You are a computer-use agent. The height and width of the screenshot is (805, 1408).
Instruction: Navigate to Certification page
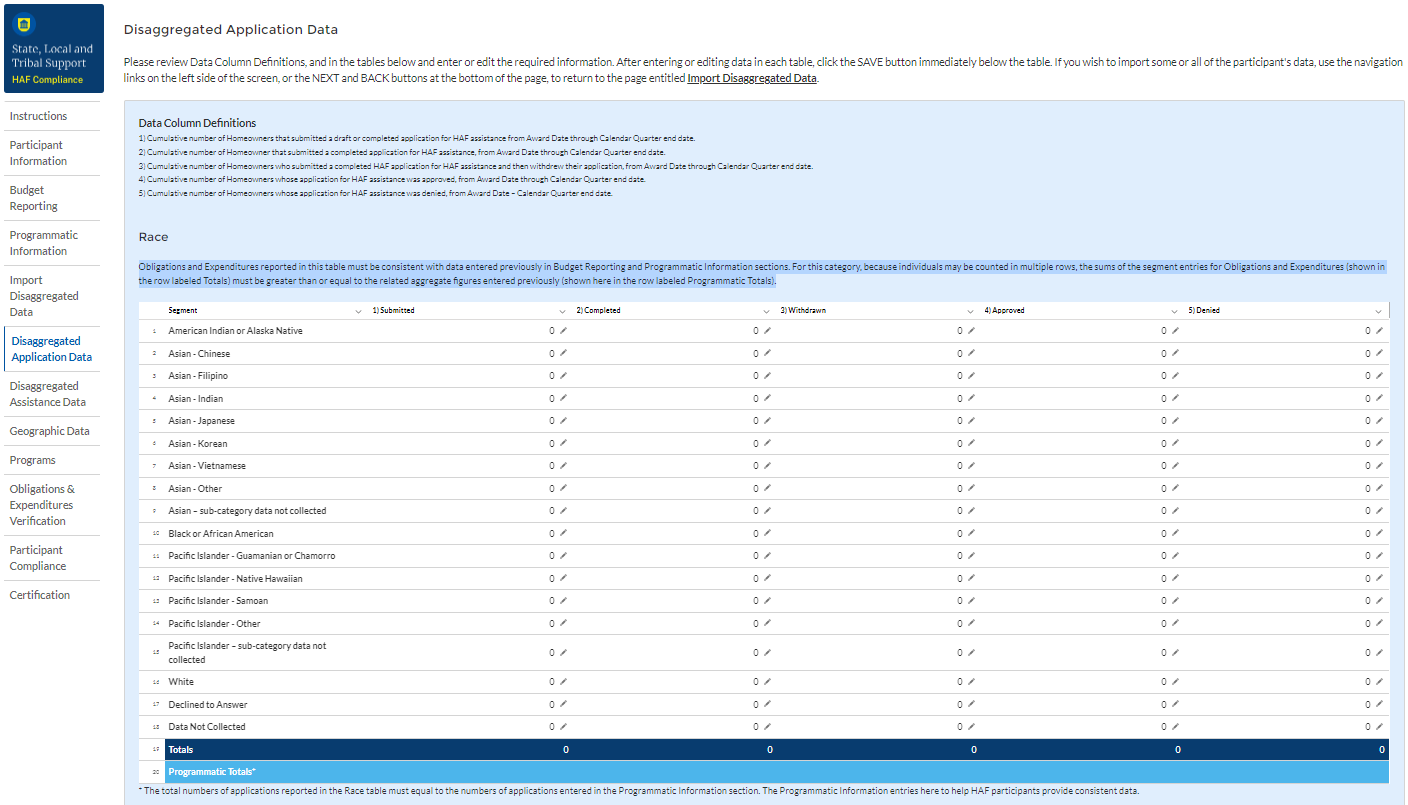pos(40,595)
